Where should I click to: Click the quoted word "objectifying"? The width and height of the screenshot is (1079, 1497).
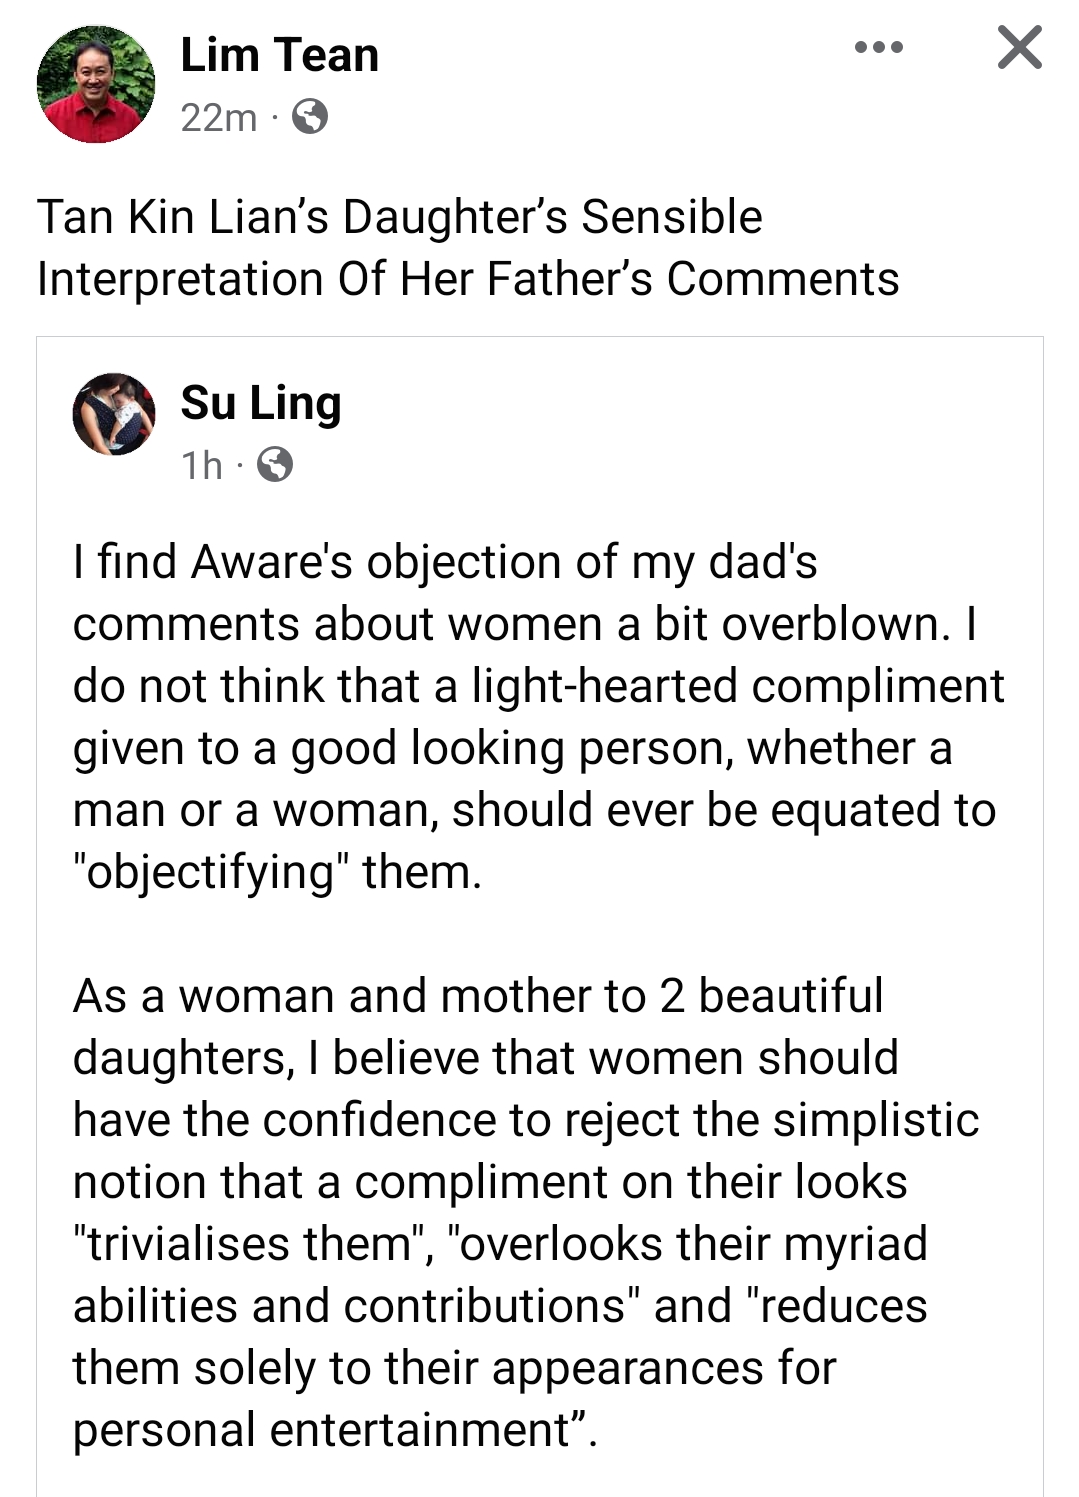click(209, 872)
